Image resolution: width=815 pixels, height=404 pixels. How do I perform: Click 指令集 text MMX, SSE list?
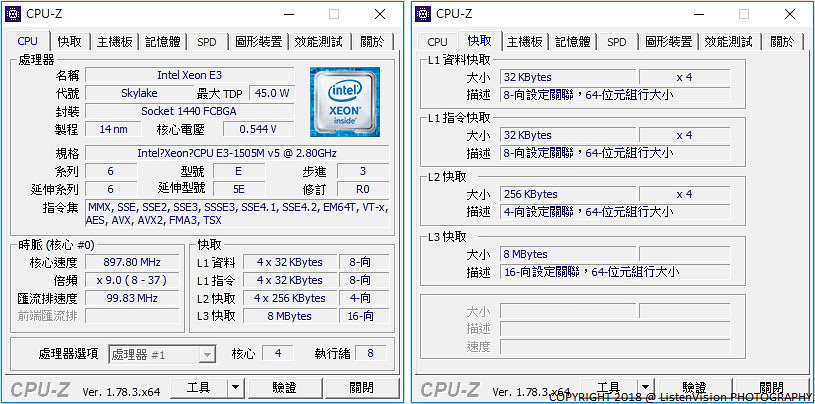coord(237,214)
